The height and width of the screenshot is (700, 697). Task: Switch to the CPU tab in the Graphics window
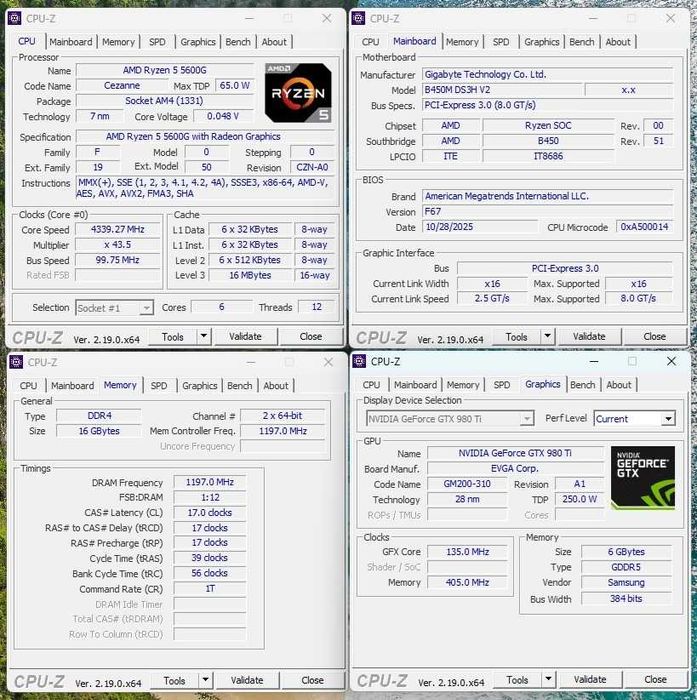(x=371, y=385)
